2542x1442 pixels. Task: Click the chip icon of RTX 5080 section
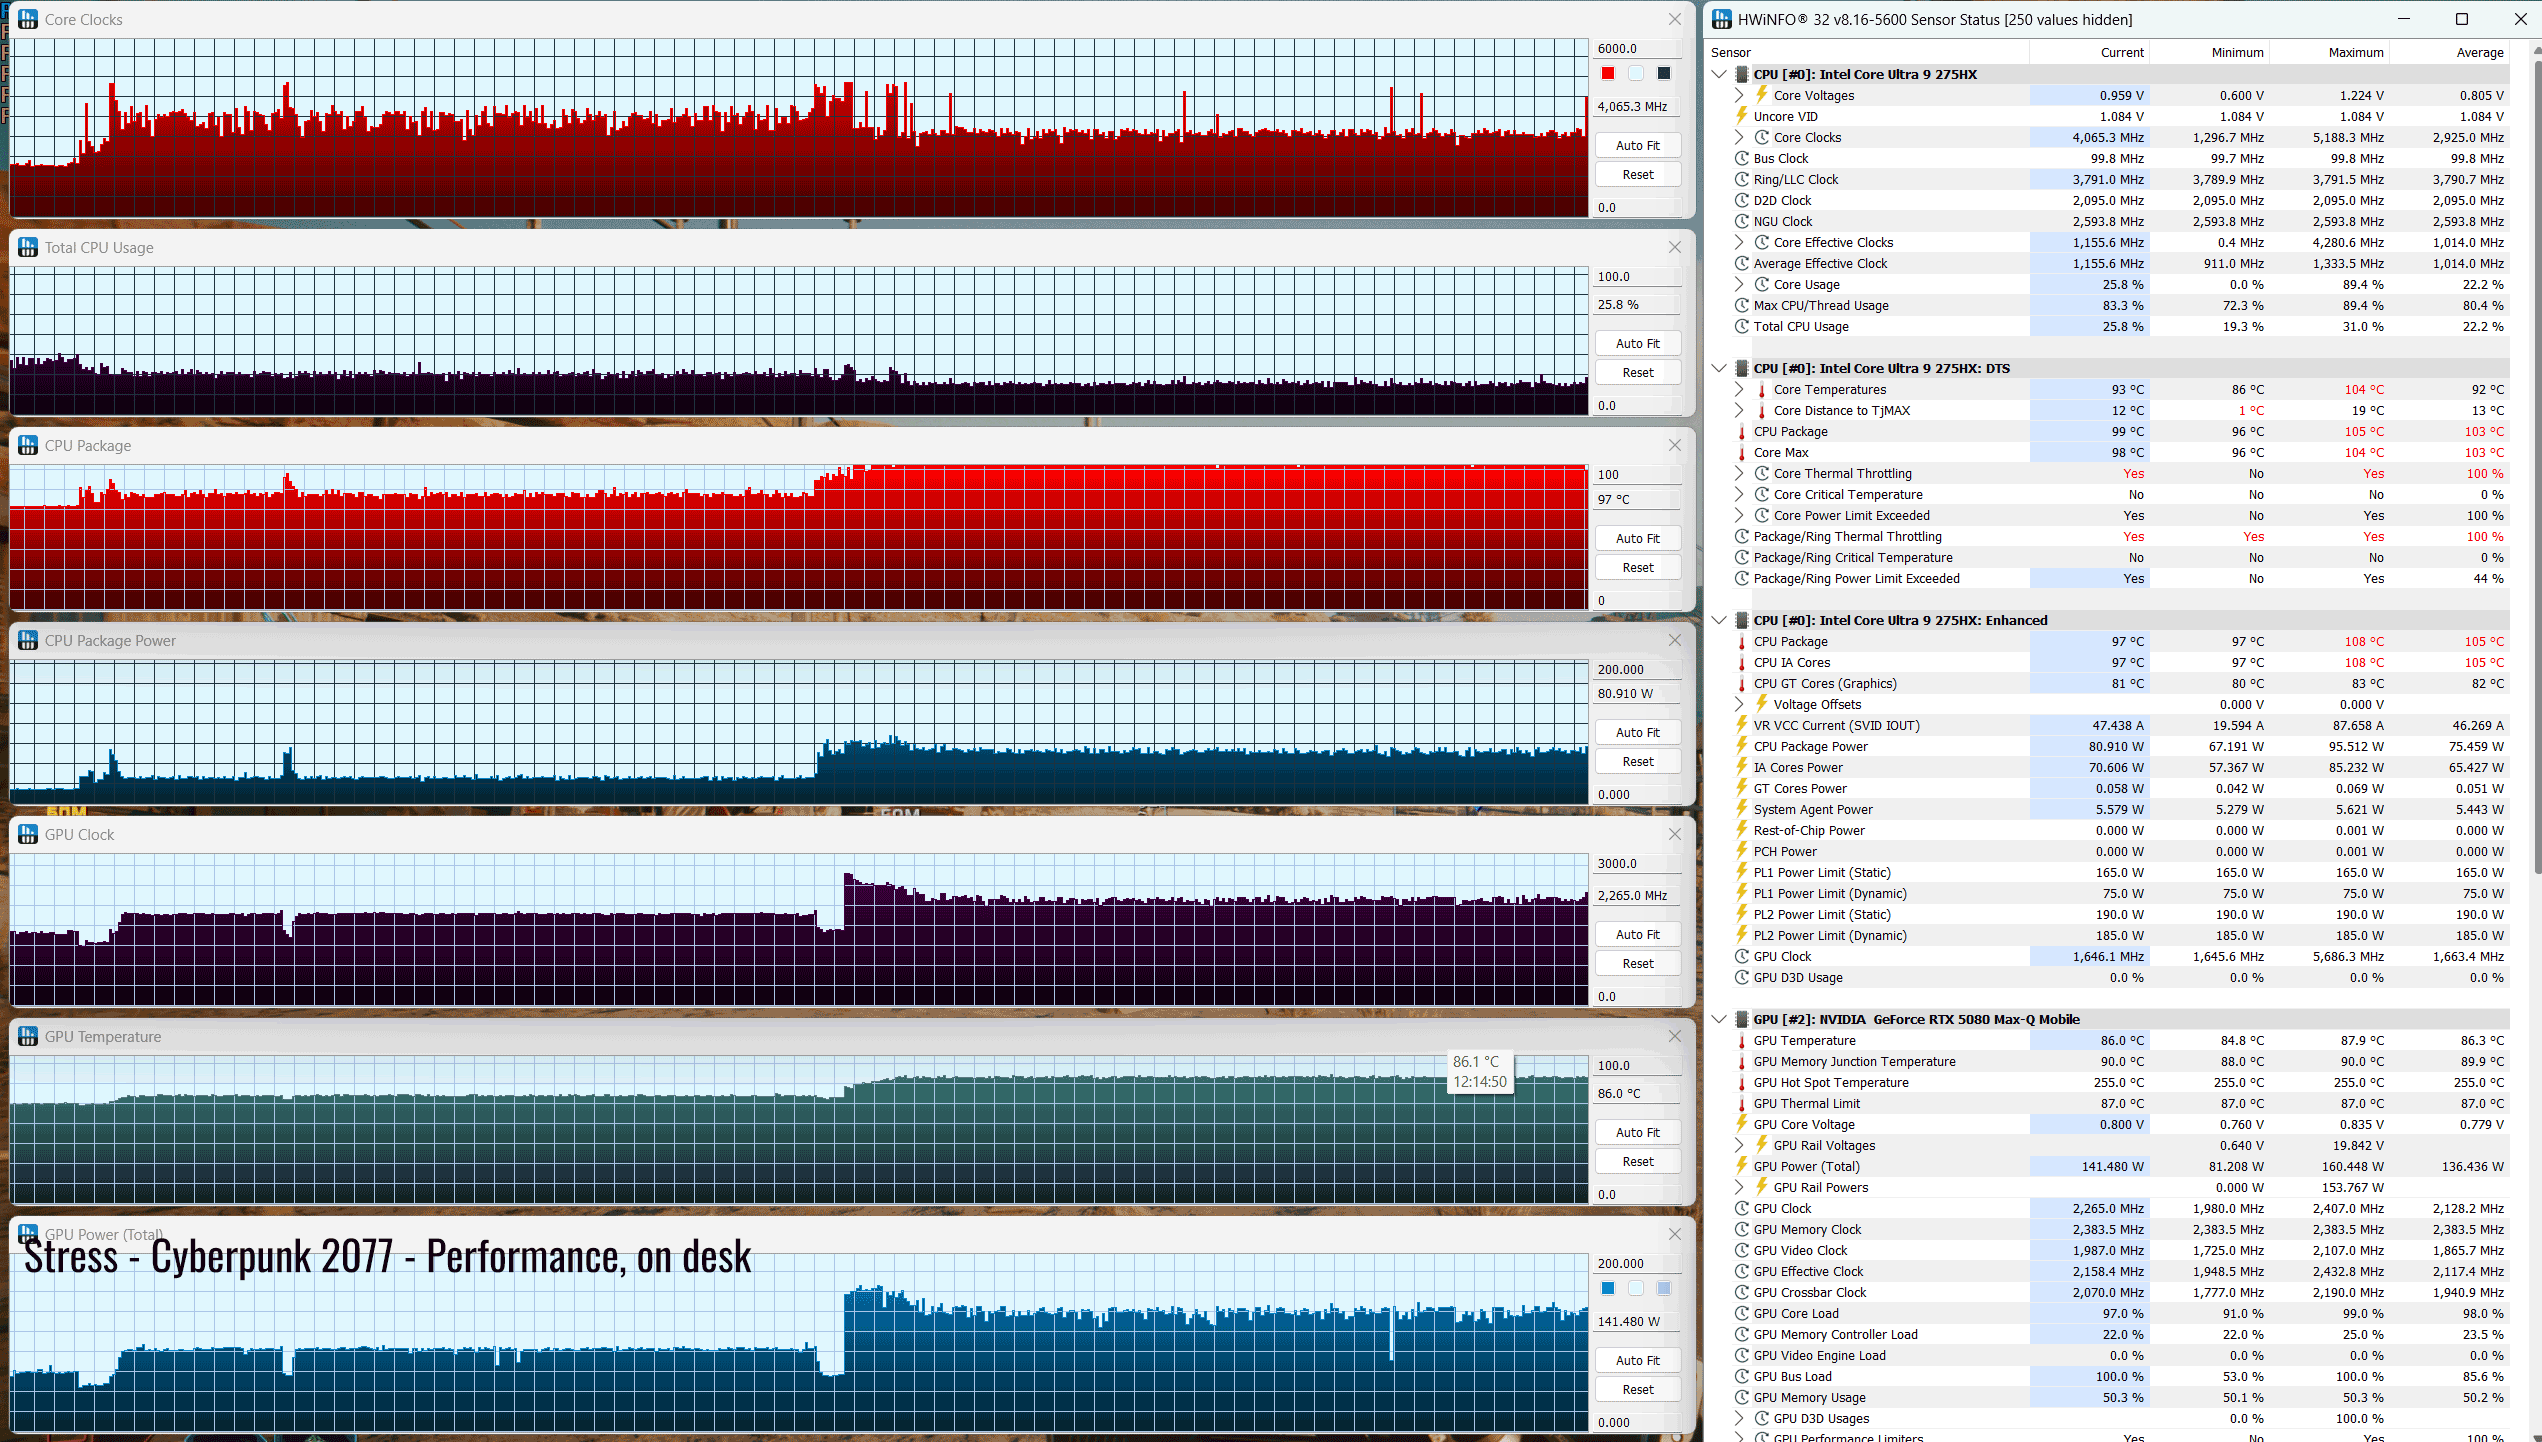(x=1741, y=1019)
